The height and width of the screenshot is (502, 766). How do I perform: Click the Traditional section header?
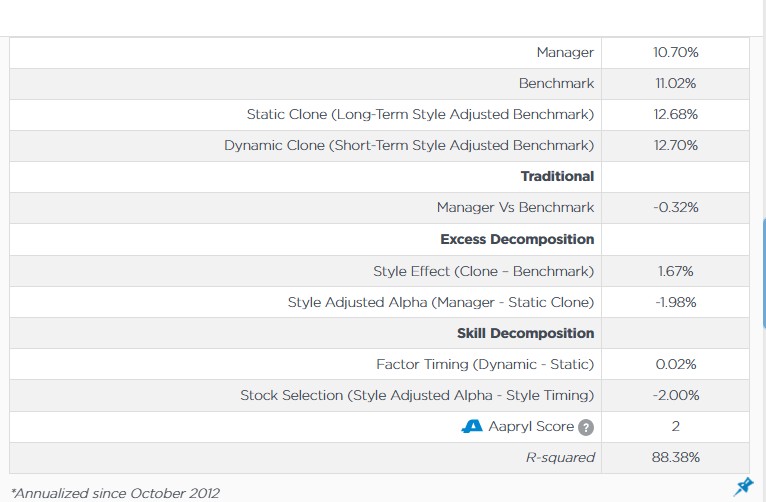[557, 176]
